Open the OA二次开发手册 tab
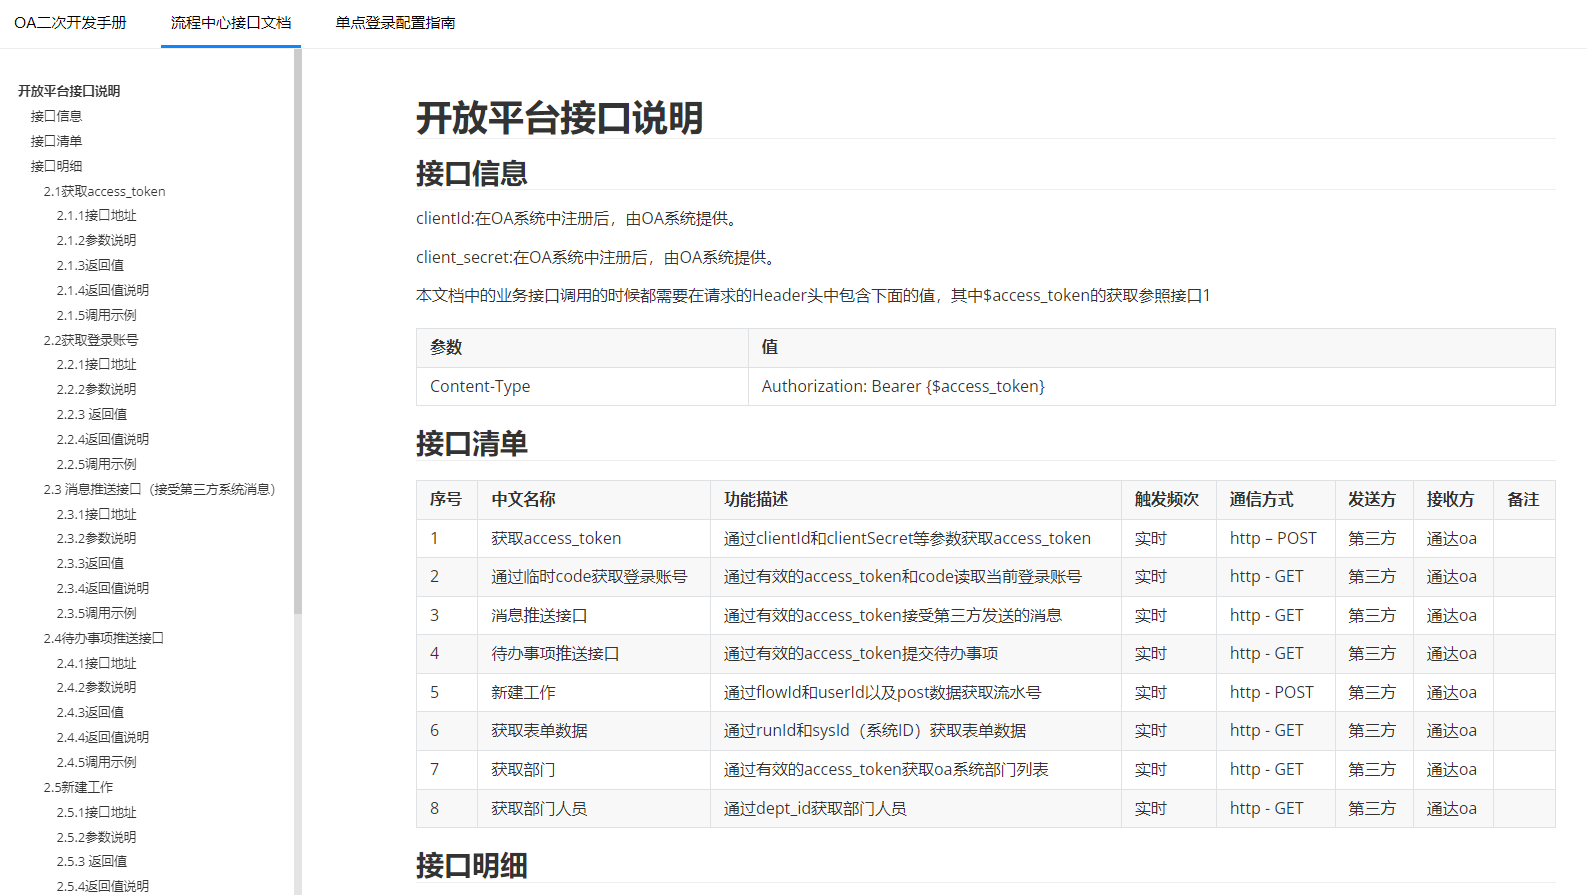 point(70,23)
